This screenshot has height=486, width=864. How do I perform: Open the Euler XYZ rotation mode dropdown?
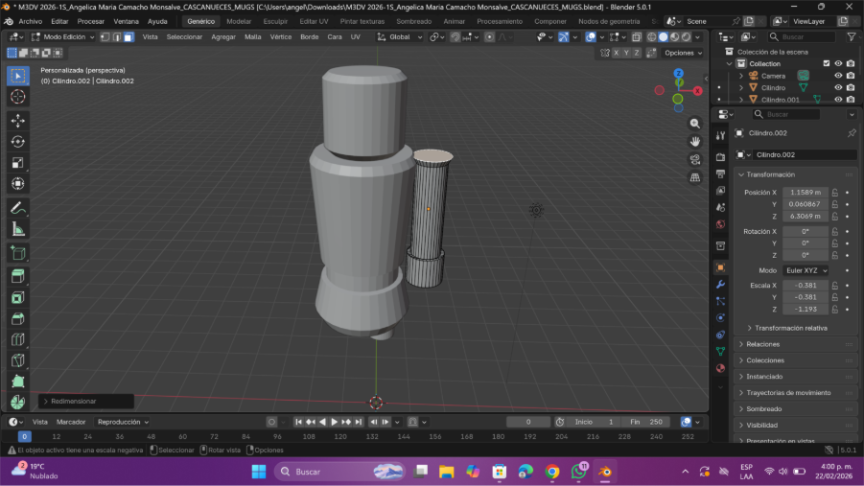(806, 270)
